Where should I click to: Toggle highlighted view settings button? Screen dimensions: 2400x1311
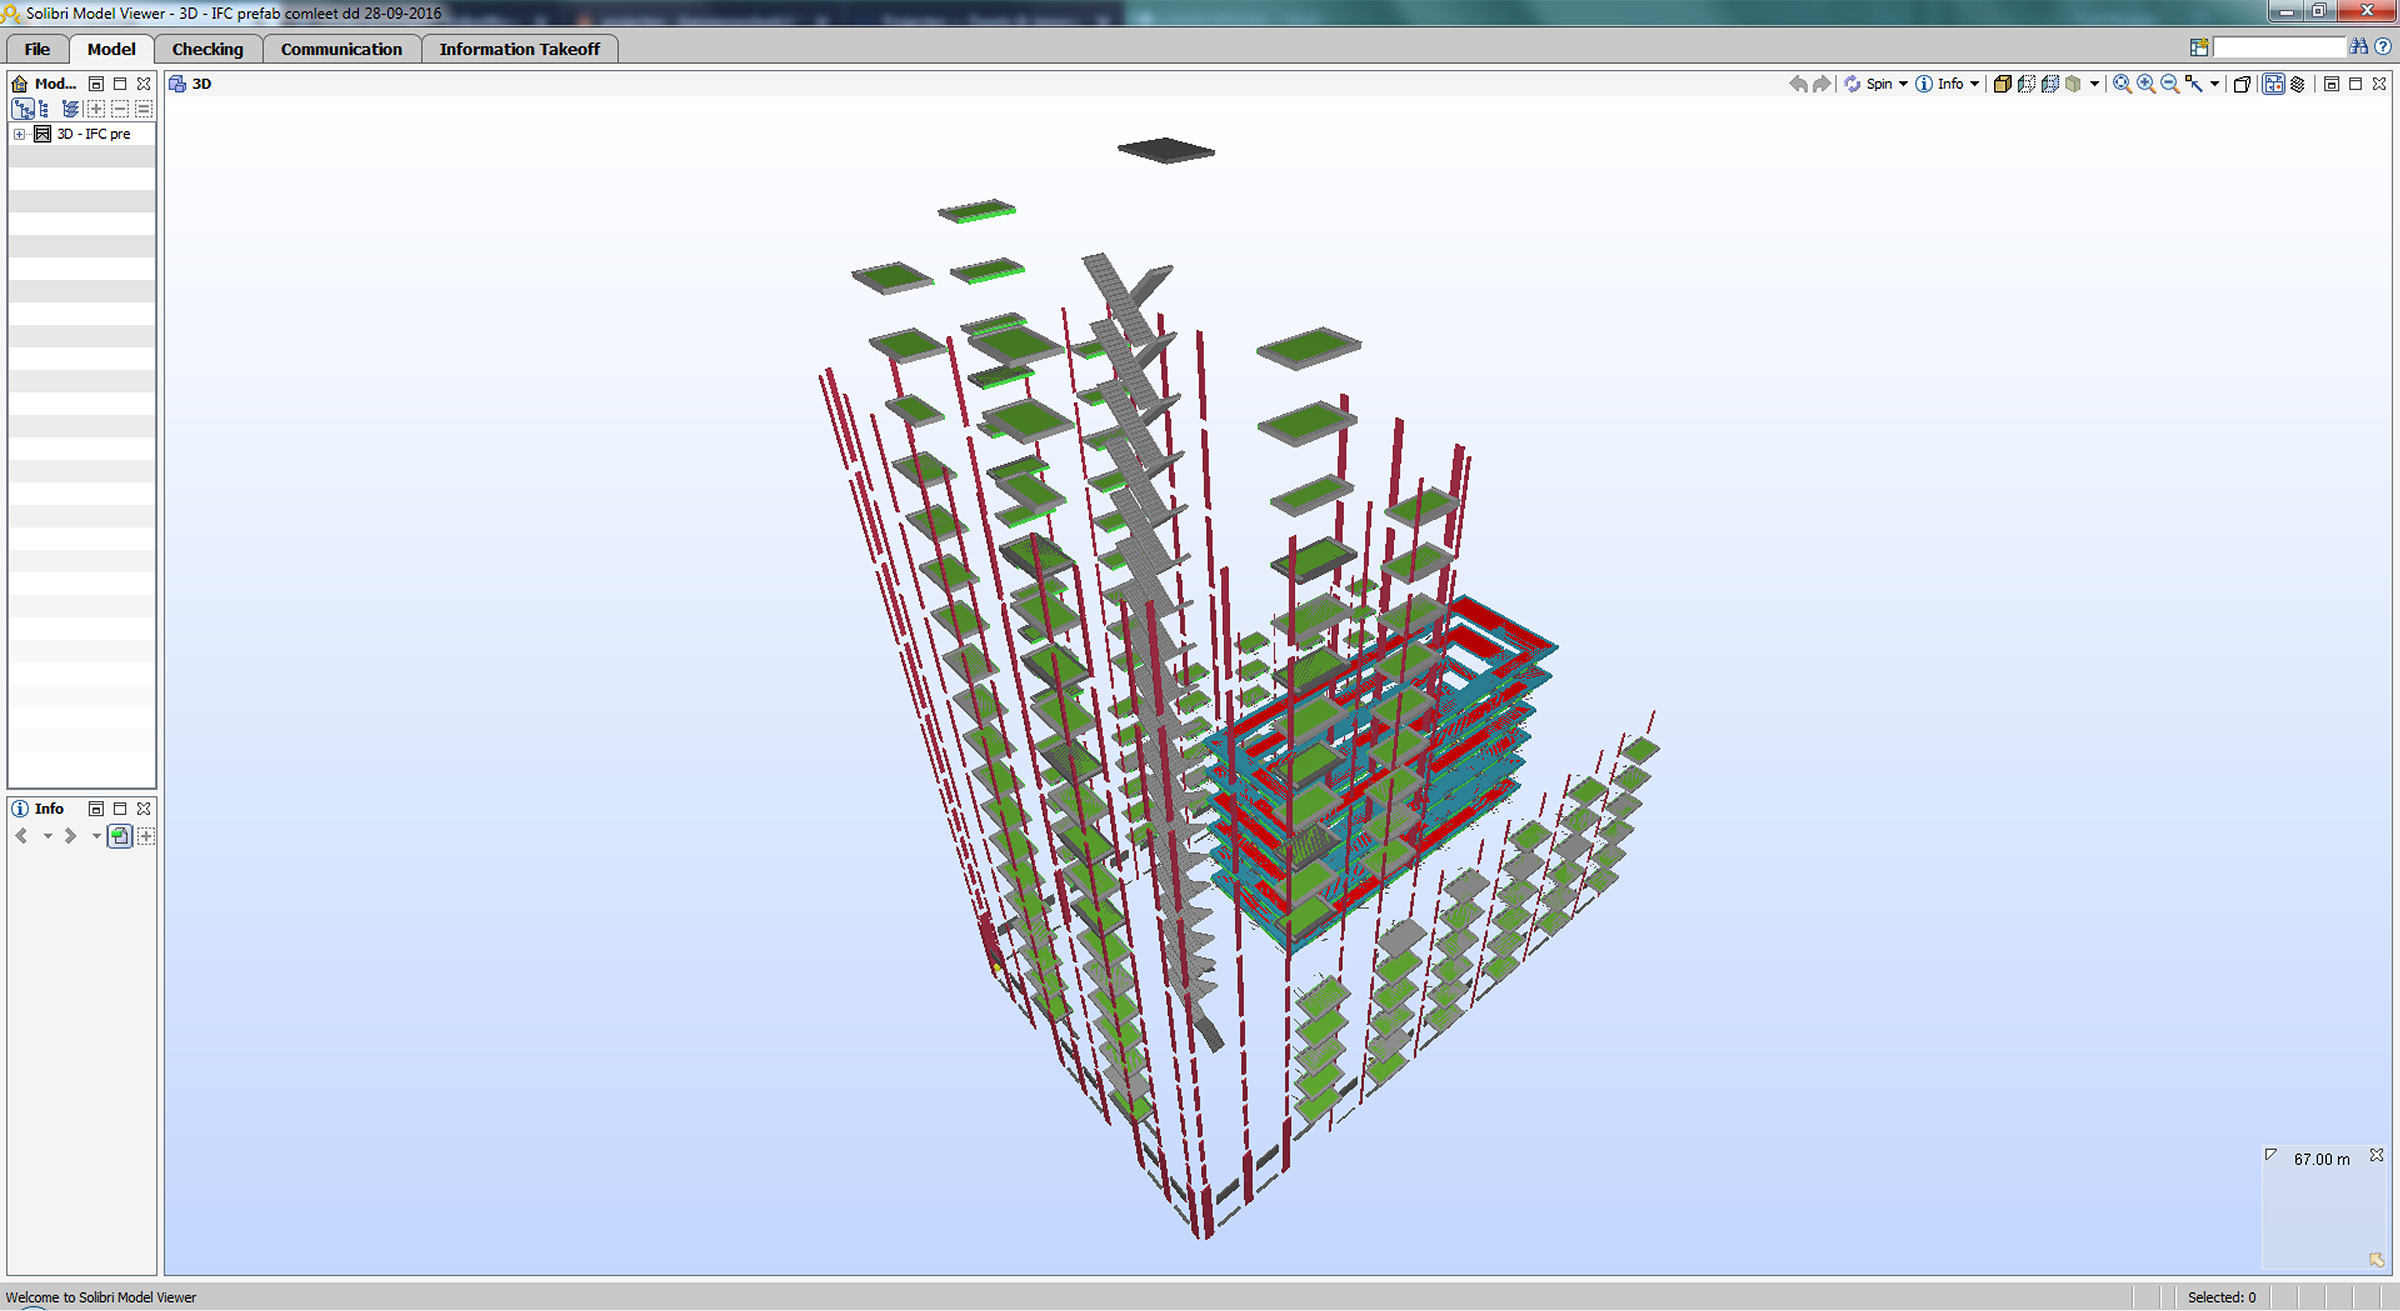coord(2273,84)
